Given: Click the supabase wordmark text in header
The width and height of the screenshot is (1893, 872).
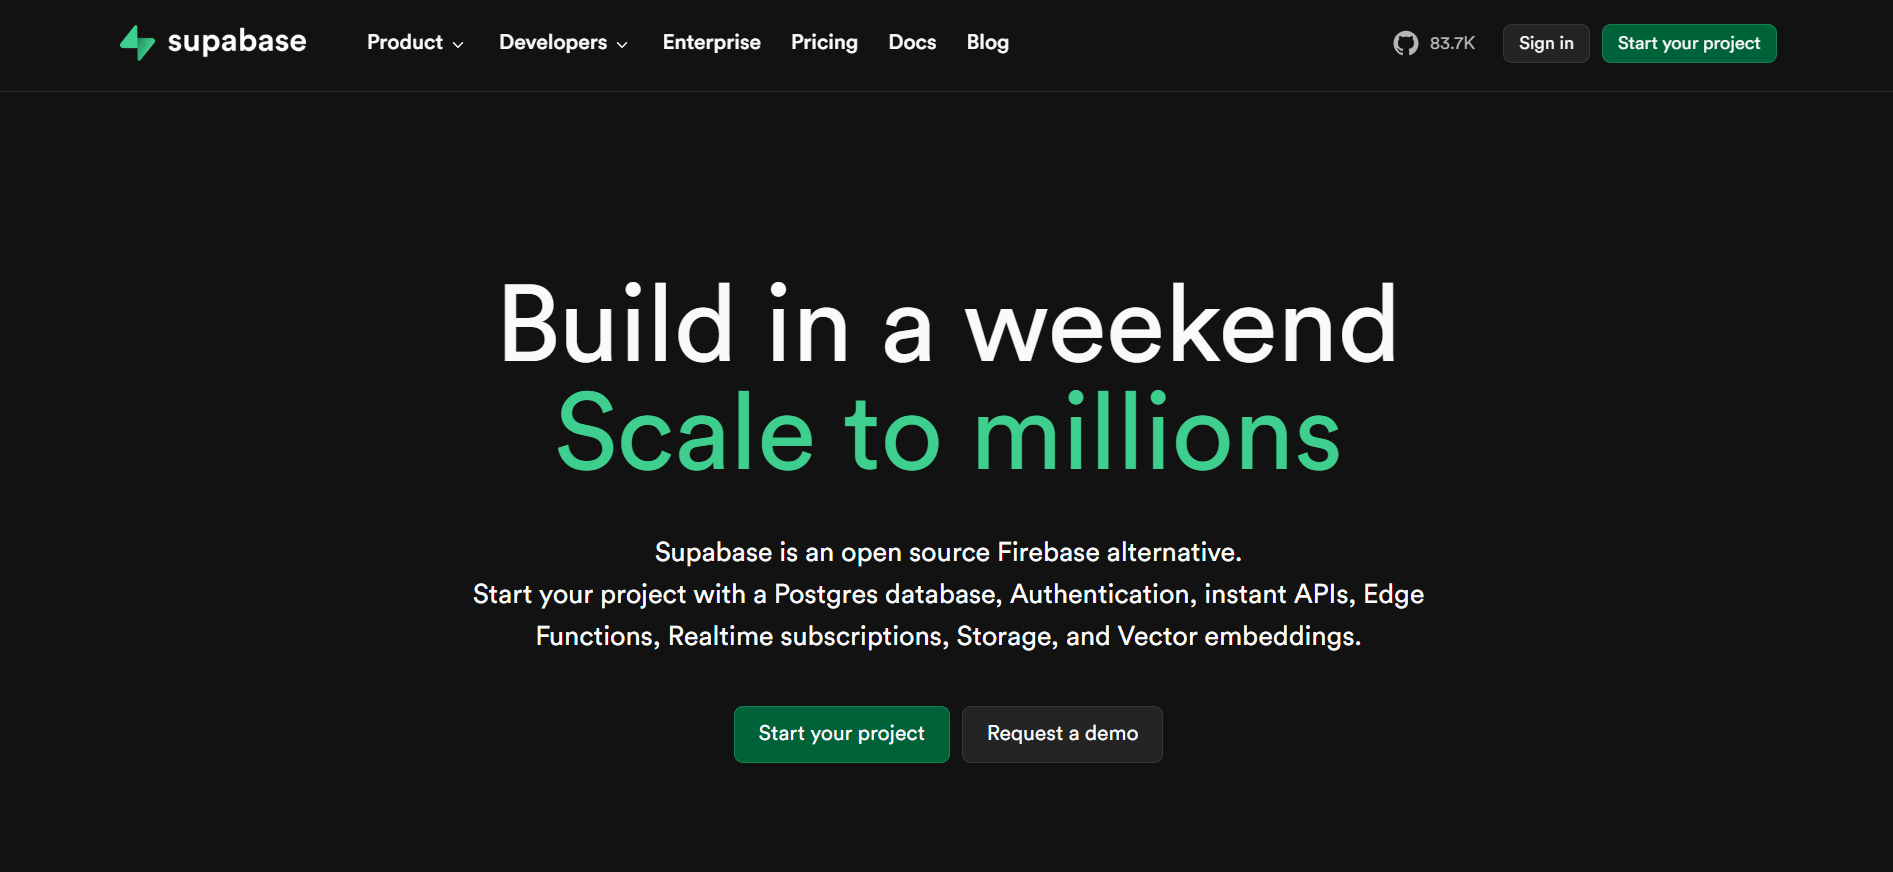Looking at the screenshot, I should (237, 42).
